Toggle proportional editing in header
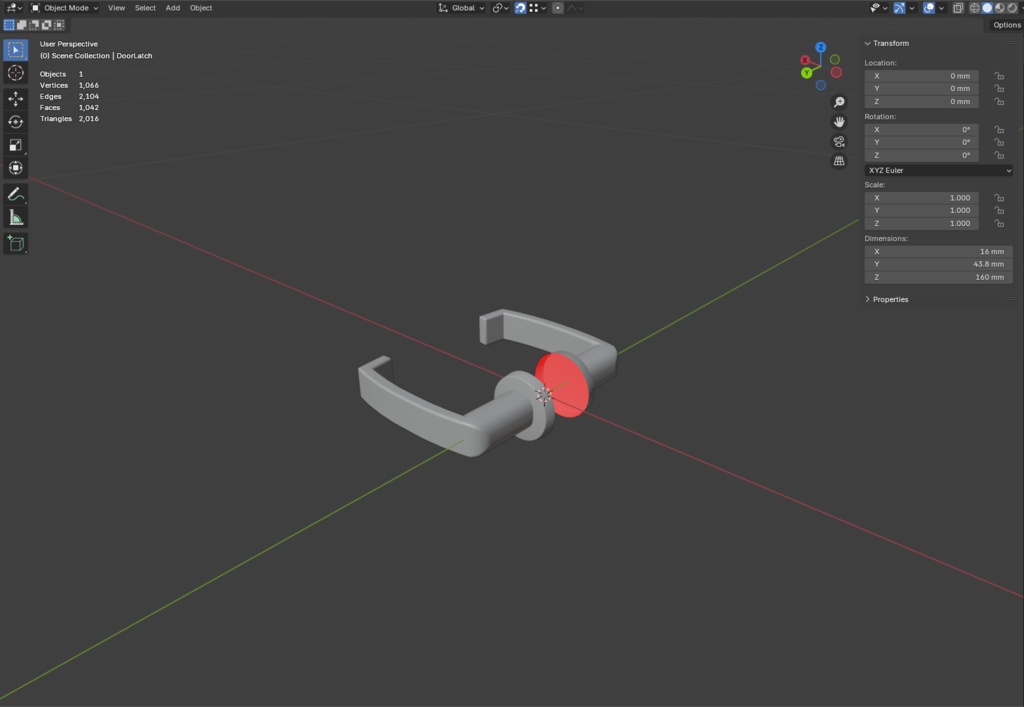 click(558, 8)
